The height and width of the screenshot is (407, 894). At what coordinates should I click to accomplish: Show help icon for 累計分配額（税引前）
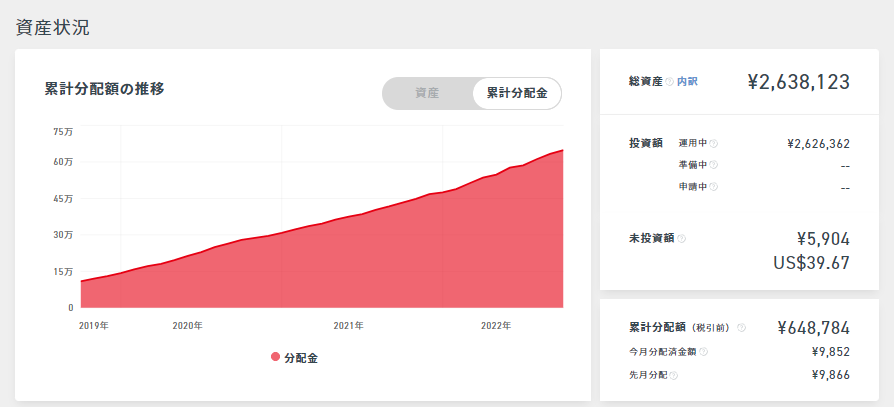click(741, 328)
